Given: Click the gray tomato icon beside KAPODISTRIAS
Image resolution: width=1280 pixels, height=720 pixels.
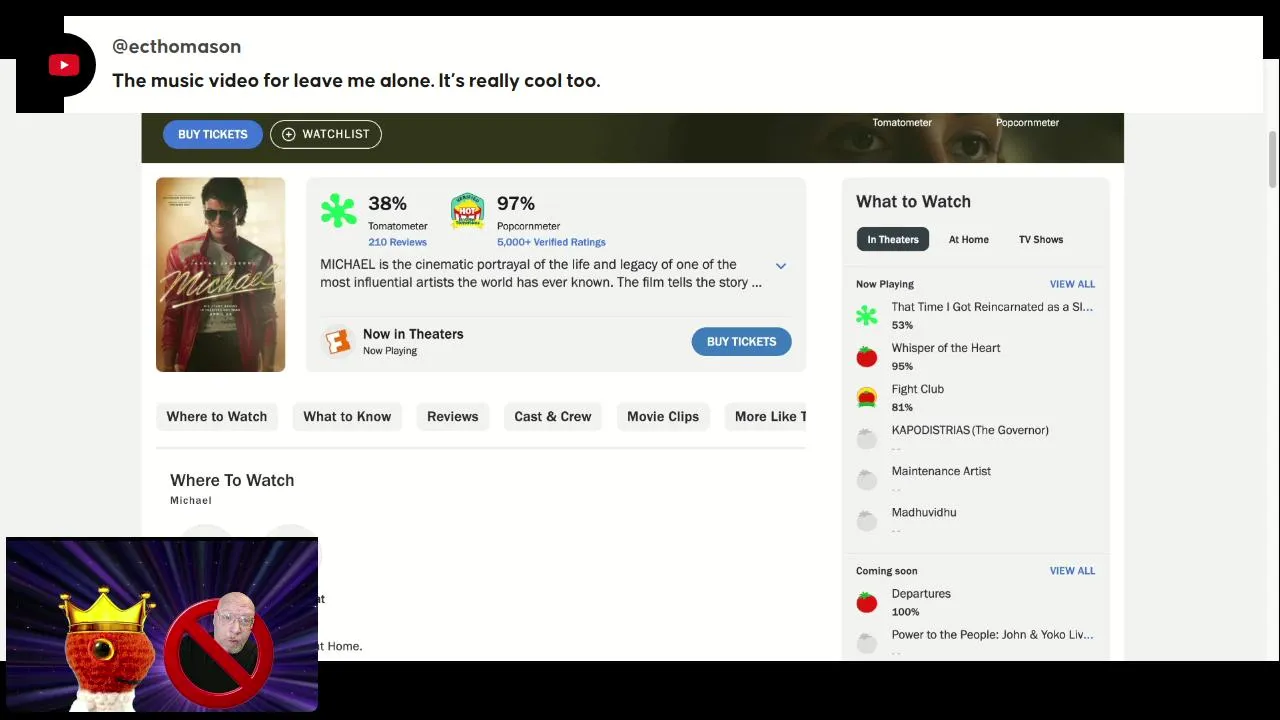Looking at the screenshot, I should coord(867,439).
